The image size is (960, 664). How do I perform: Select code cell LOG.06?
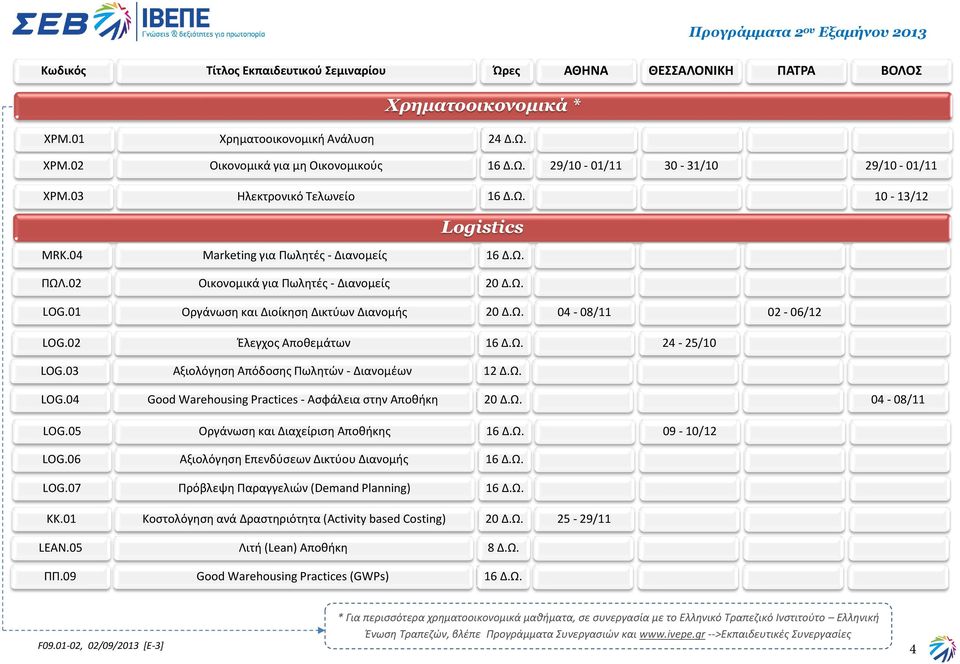(x=62, y=460)
